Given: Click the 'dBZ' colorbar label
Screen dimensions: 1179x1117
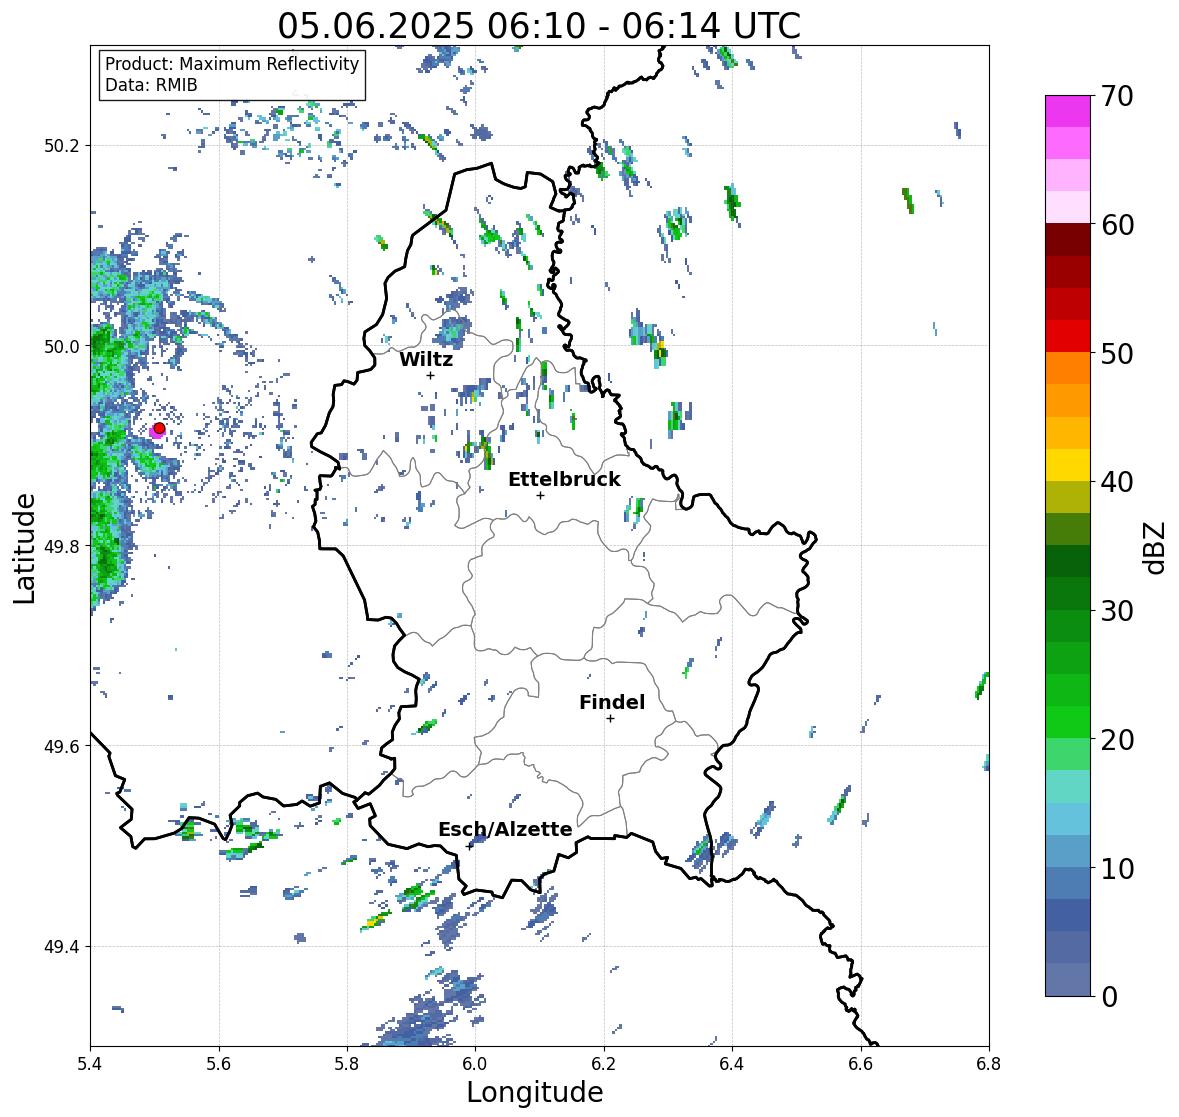Looking at the screenshot, I should coord(1156,547).
